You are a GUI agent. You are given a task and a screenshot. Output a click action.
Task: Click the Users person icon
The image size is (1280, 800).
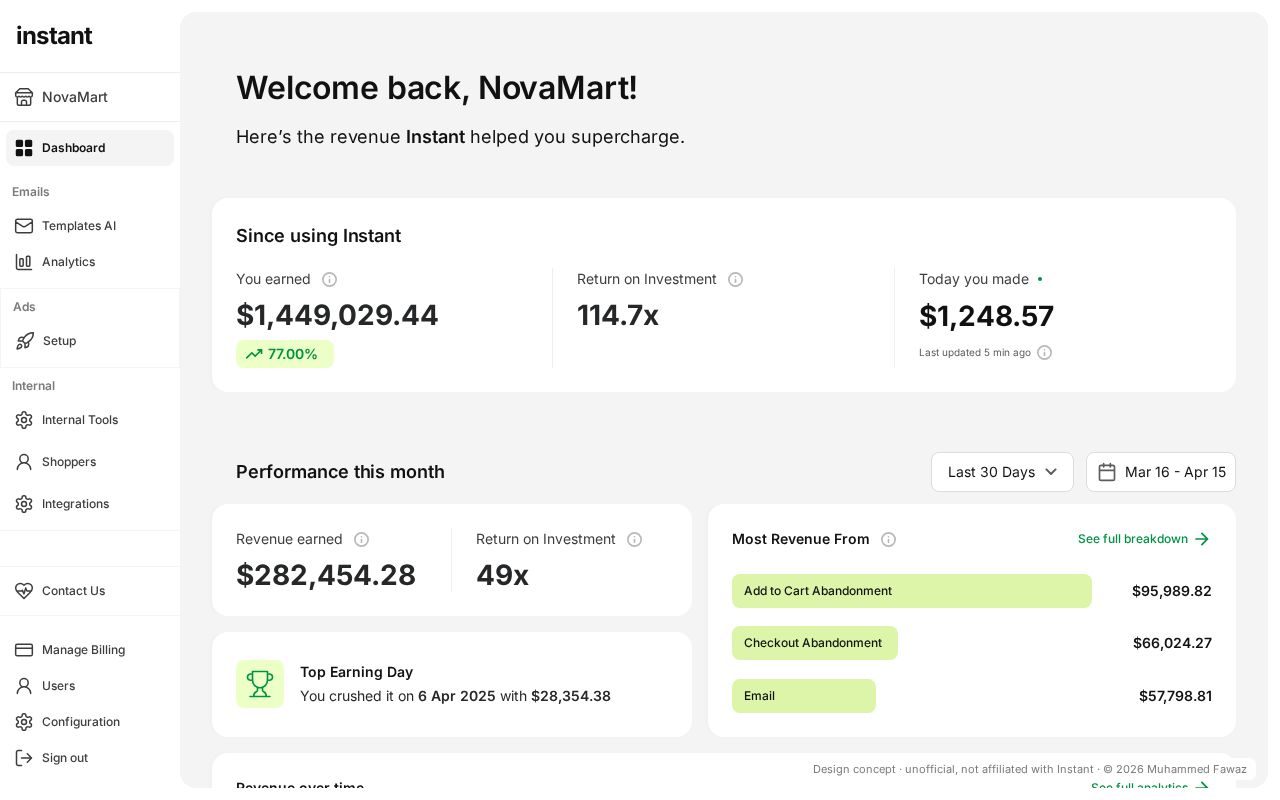coord(24,686)
